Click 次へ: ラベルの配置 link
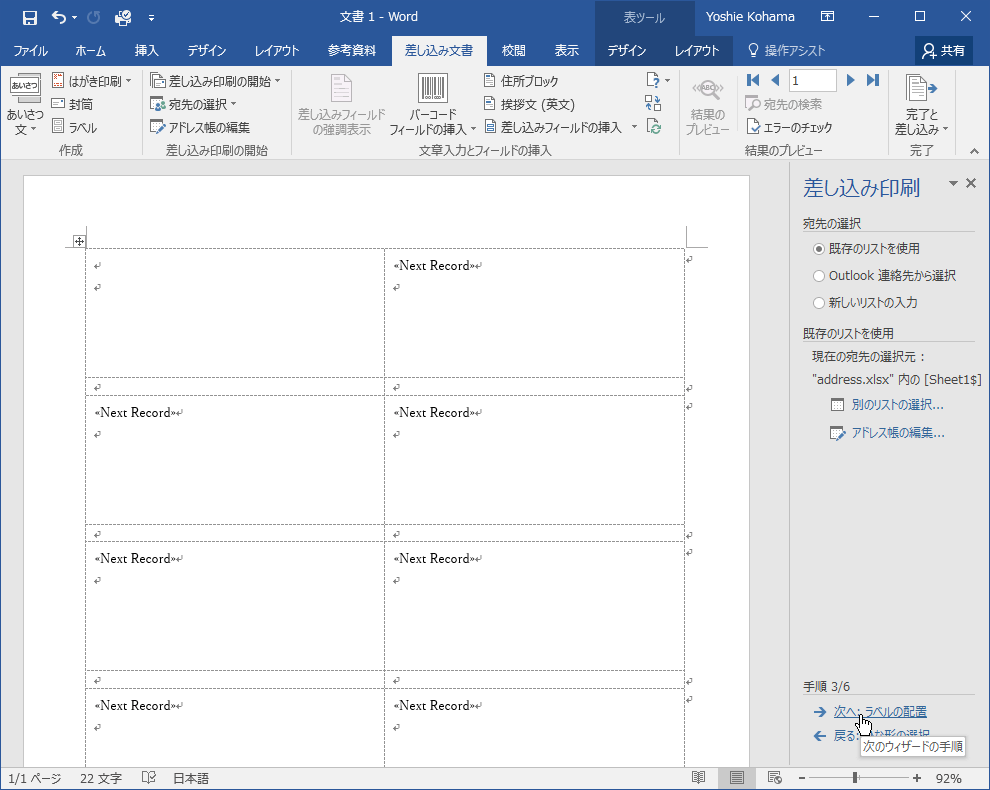 click(880, 712)
